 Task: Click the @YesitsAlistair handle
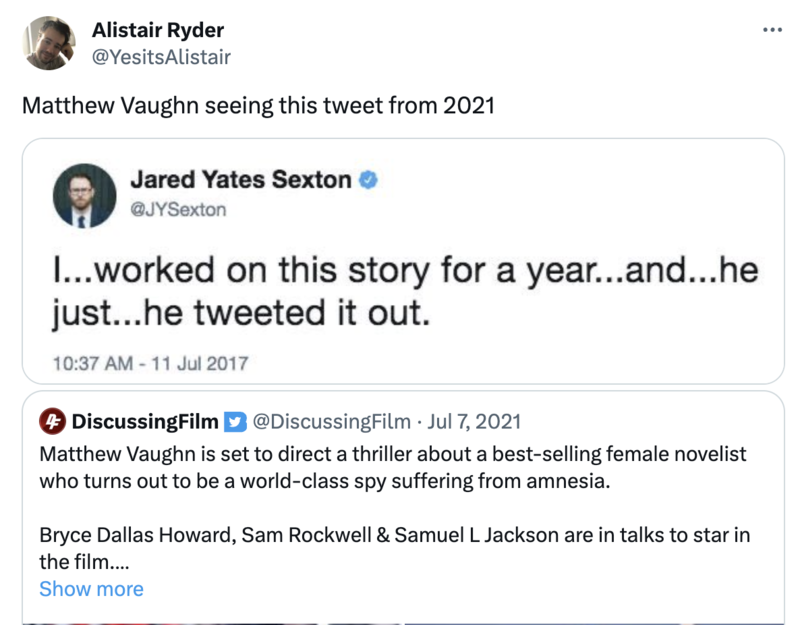[x=161, y=57]
